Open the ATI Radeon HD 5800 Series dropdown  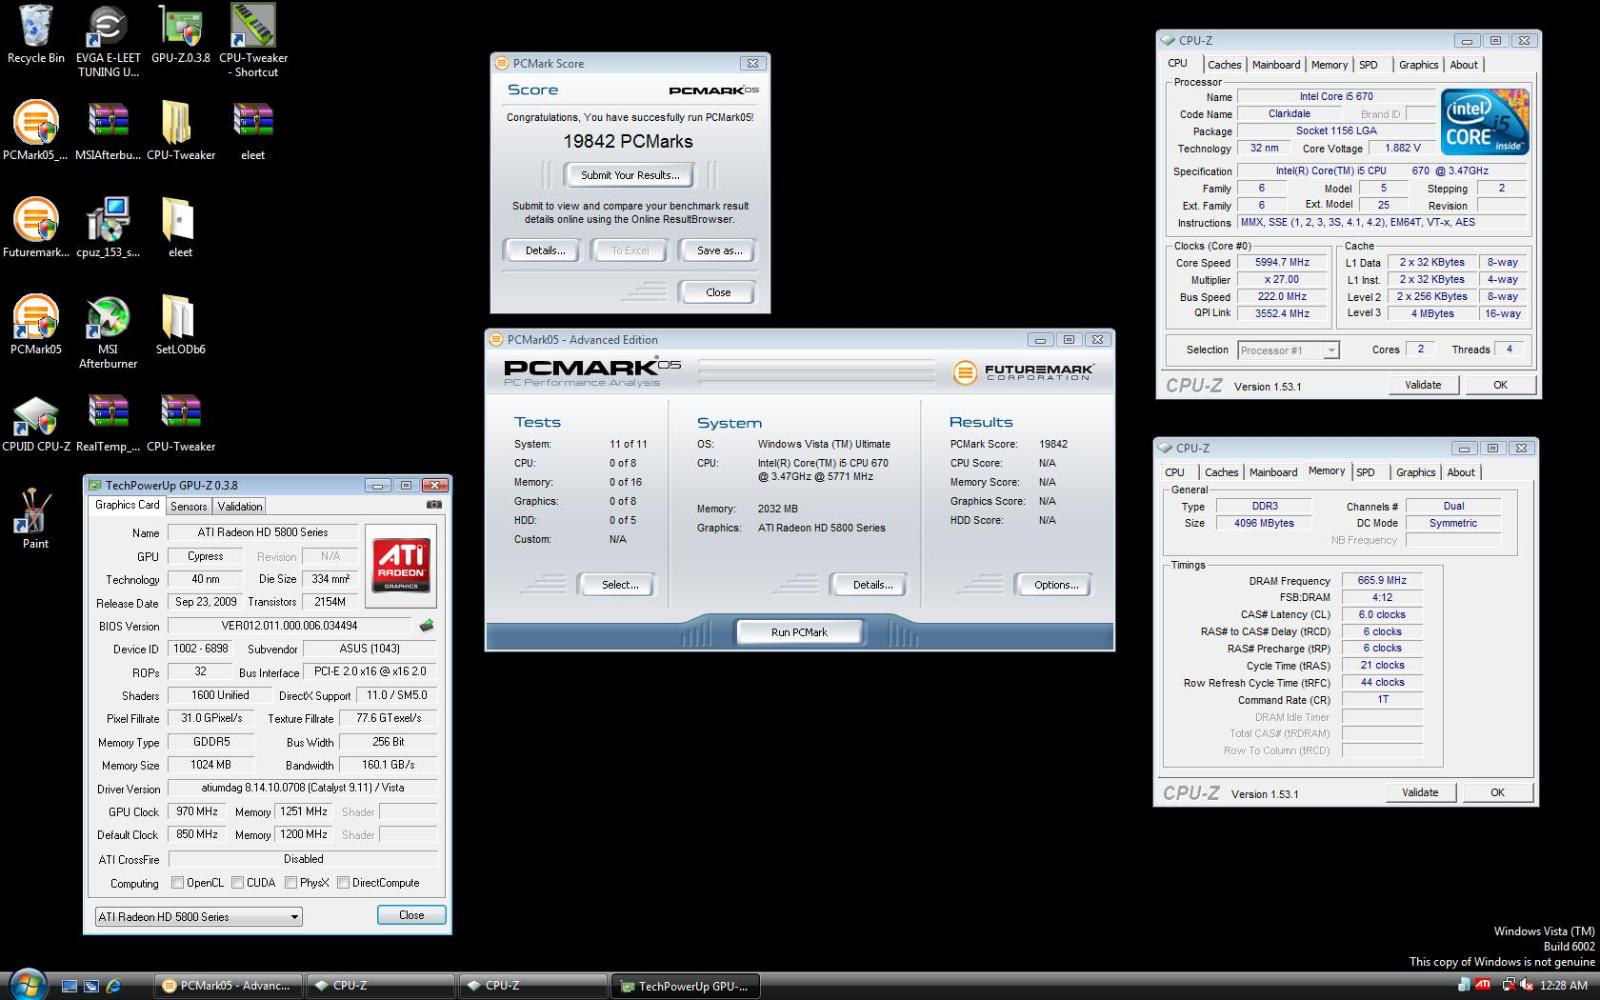point(198,916)
